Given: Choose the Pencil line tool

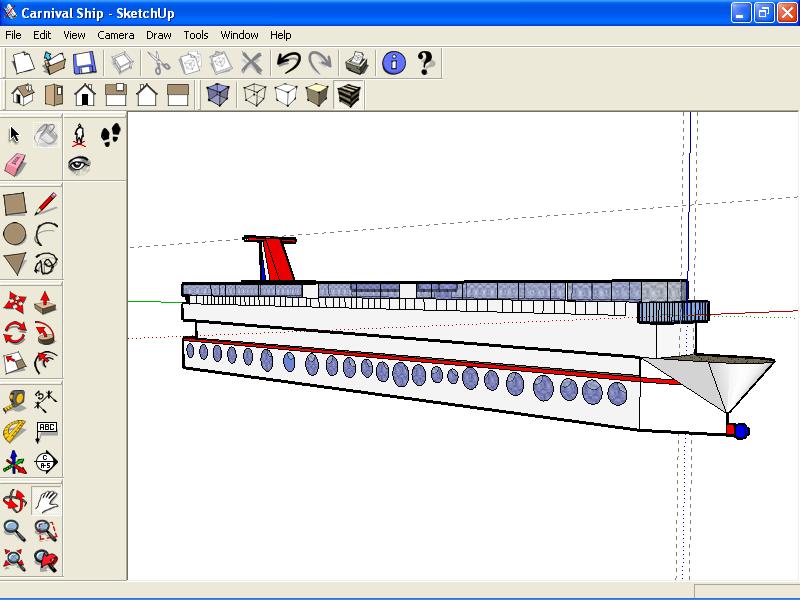Looking at the screenshot, I should click(x=46, y=204).
